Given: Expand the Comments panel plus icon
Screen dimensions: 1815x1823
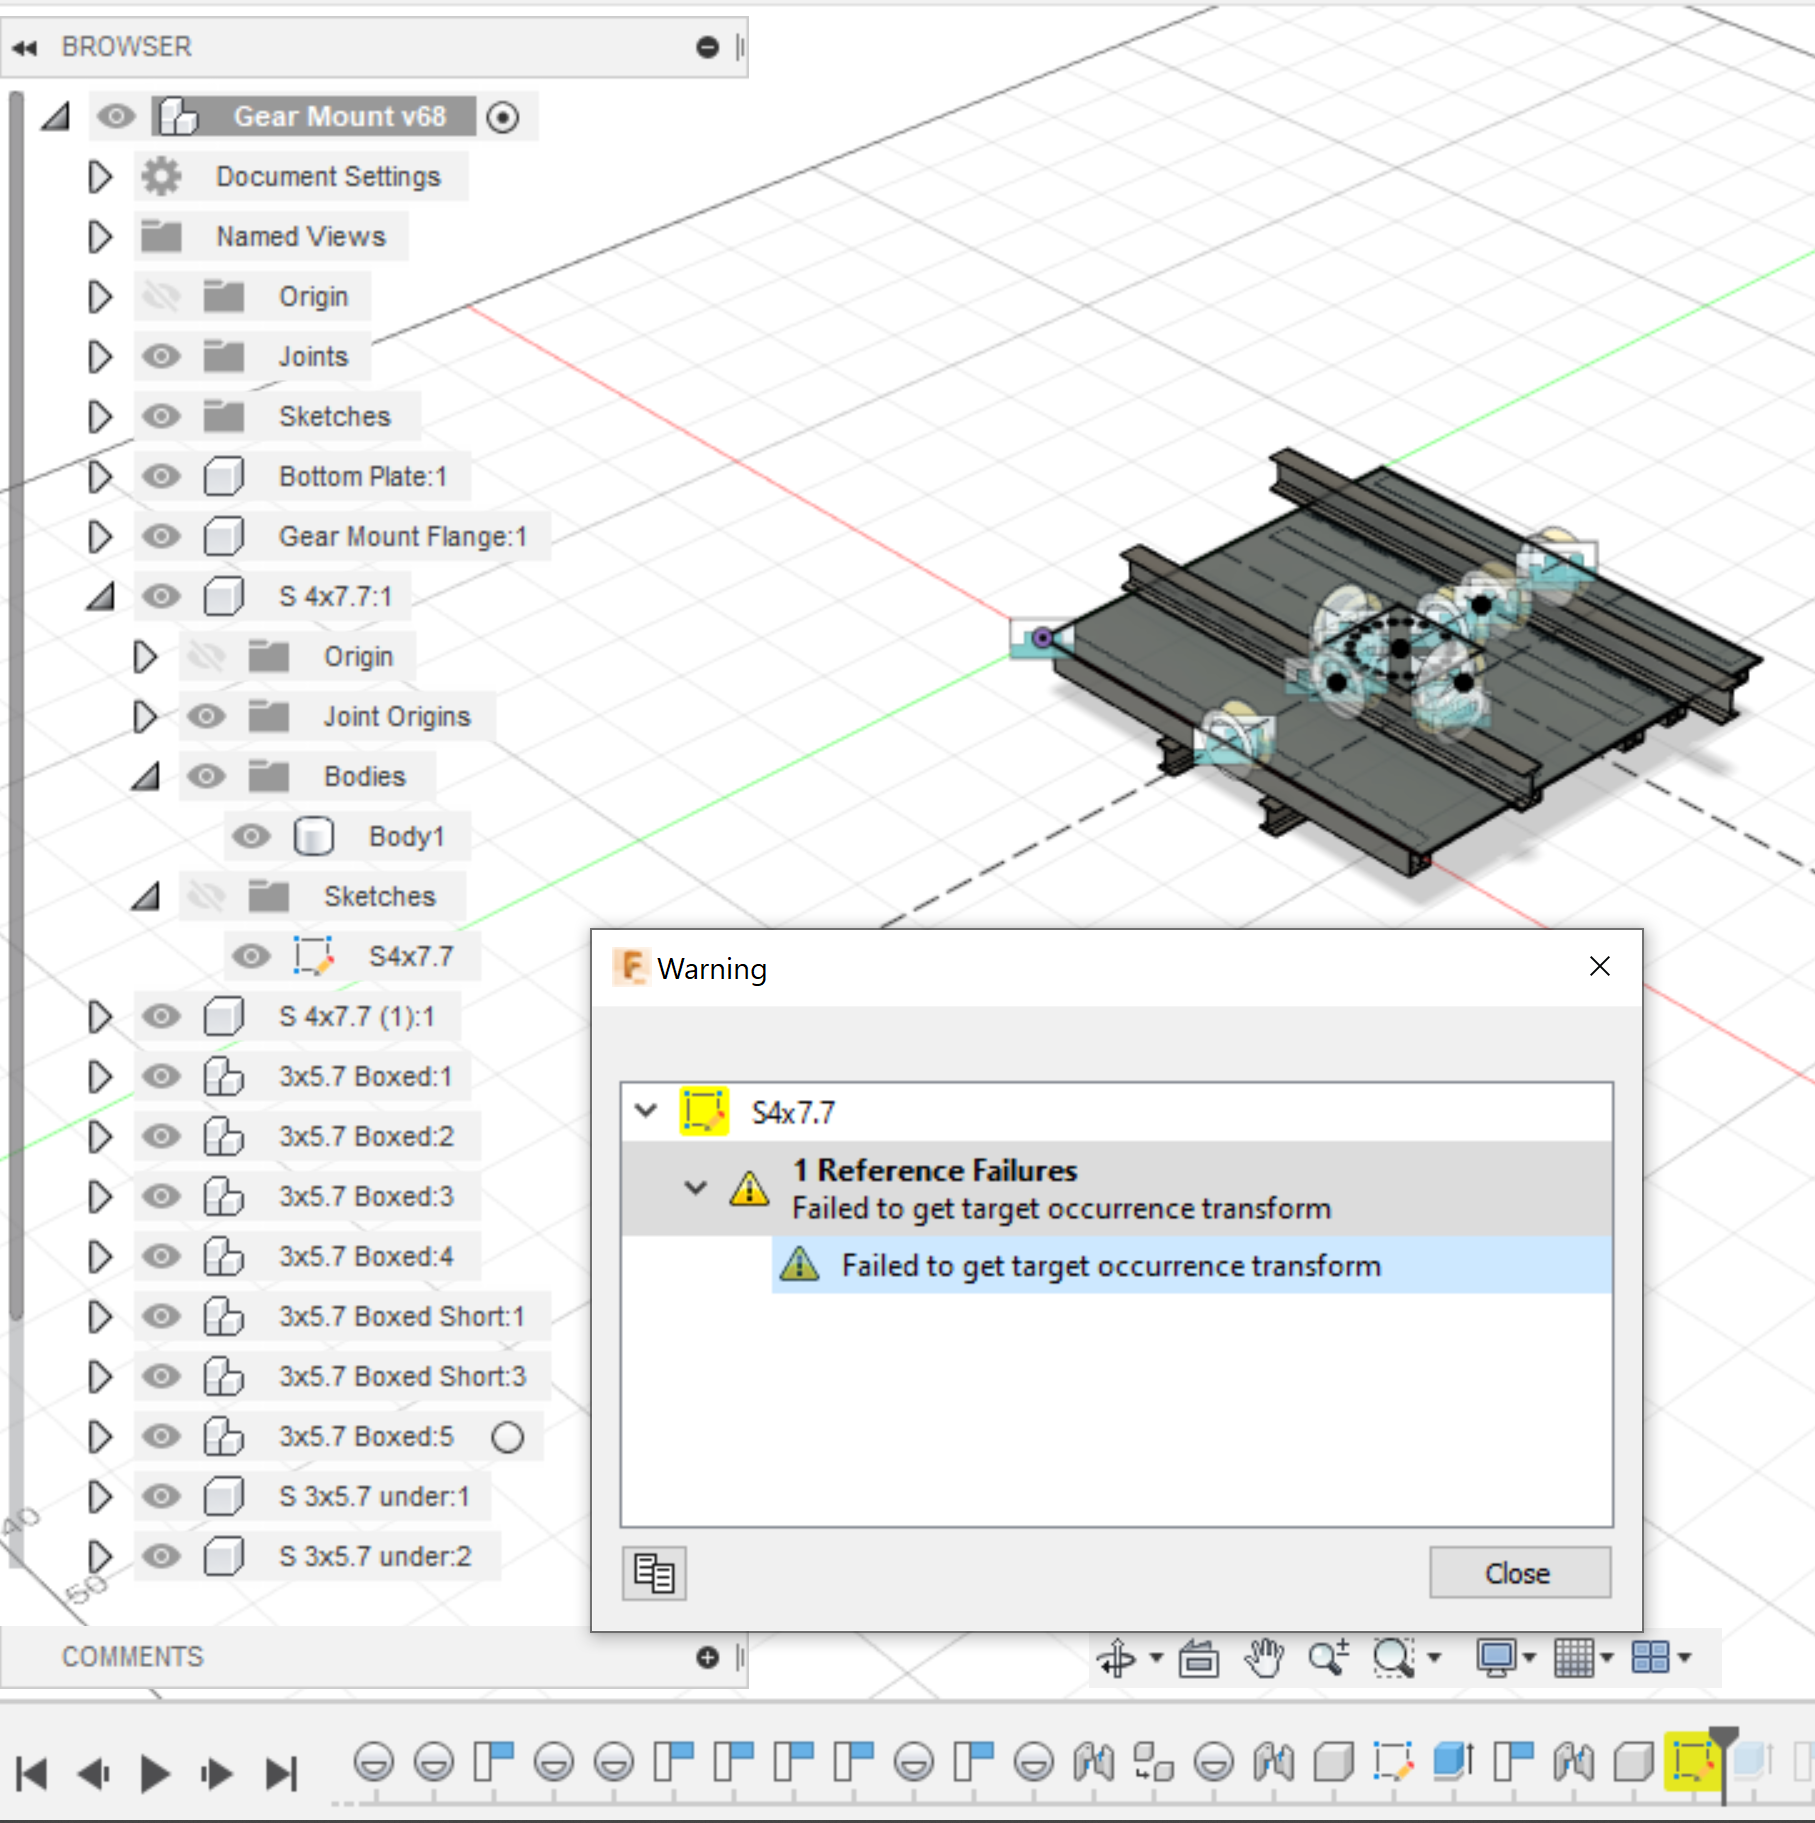Looking at the screenshot, I should pos(708,1657).
